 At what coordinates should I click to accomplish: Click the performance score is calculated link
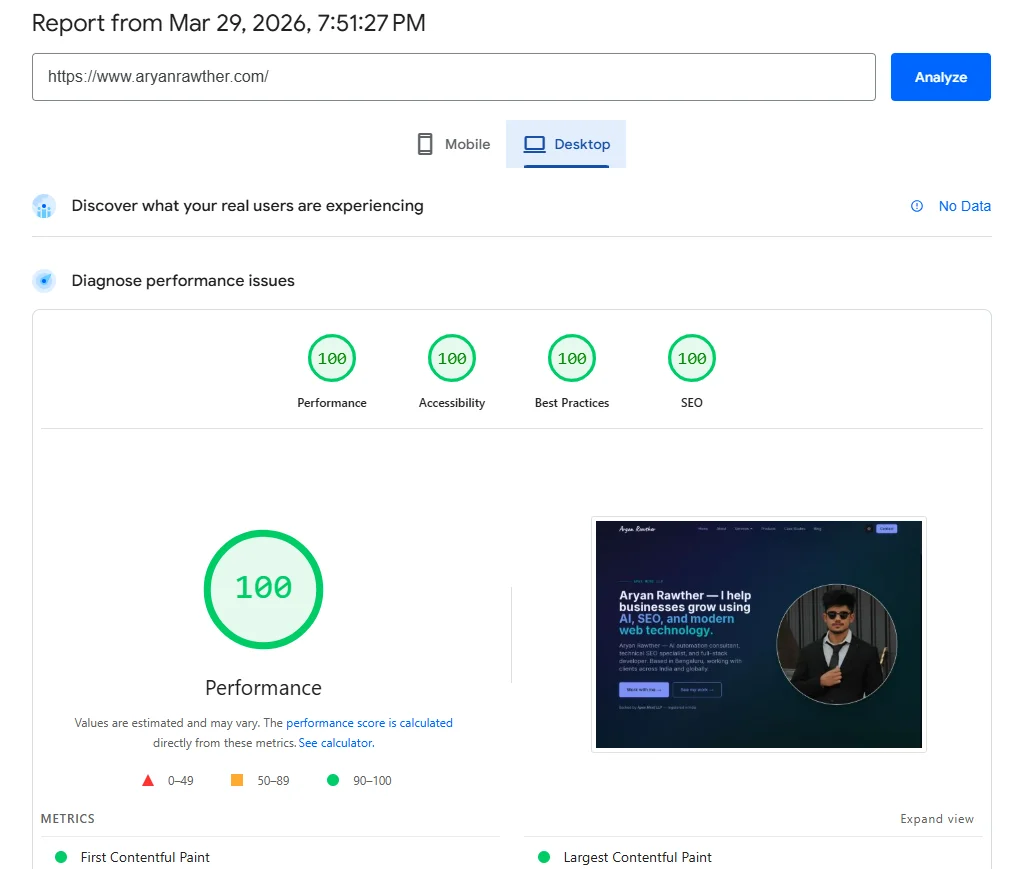(368, 722)
